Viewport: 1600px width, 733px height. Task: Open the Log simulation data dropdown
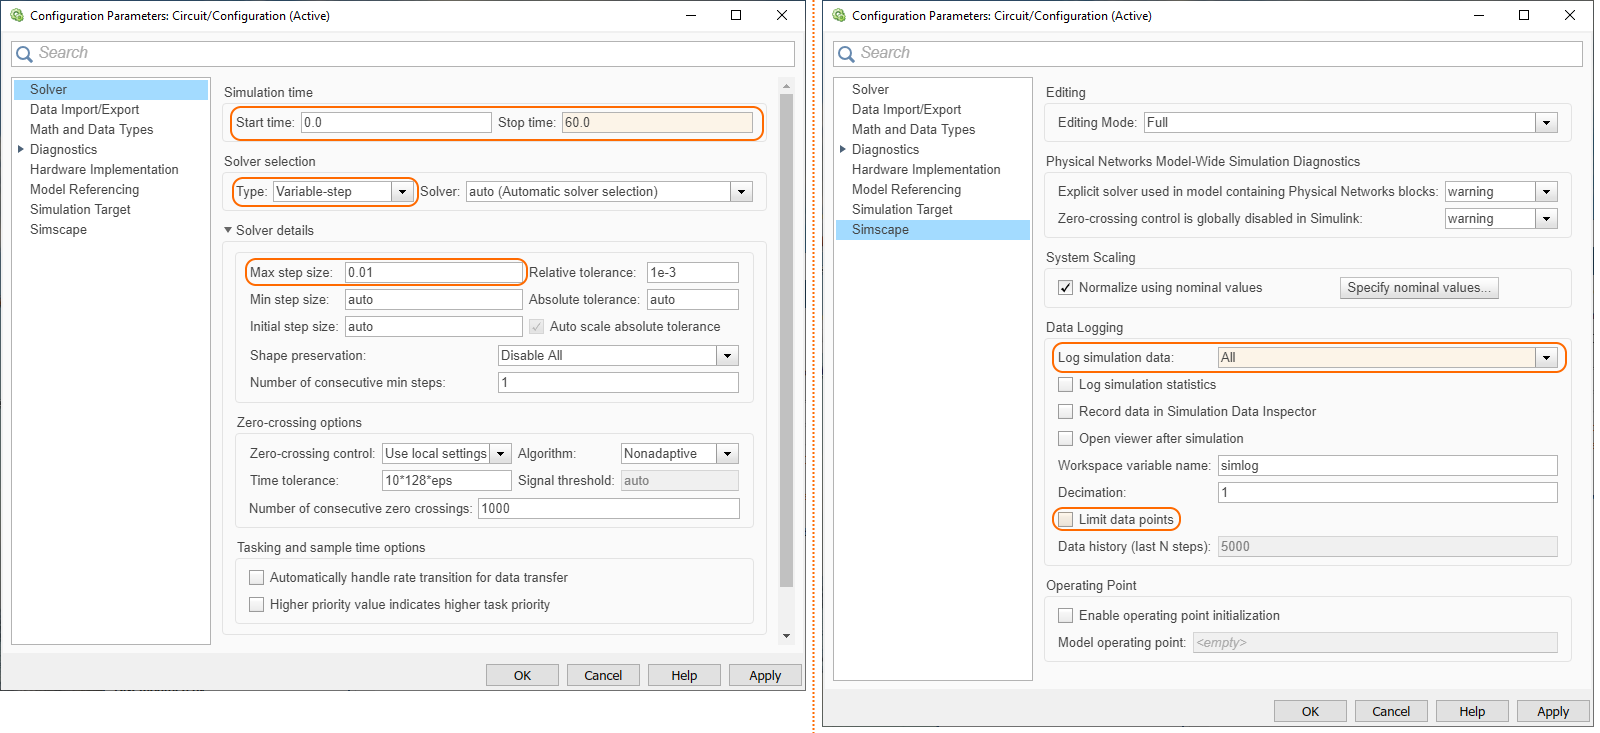tap(1546, 358)
